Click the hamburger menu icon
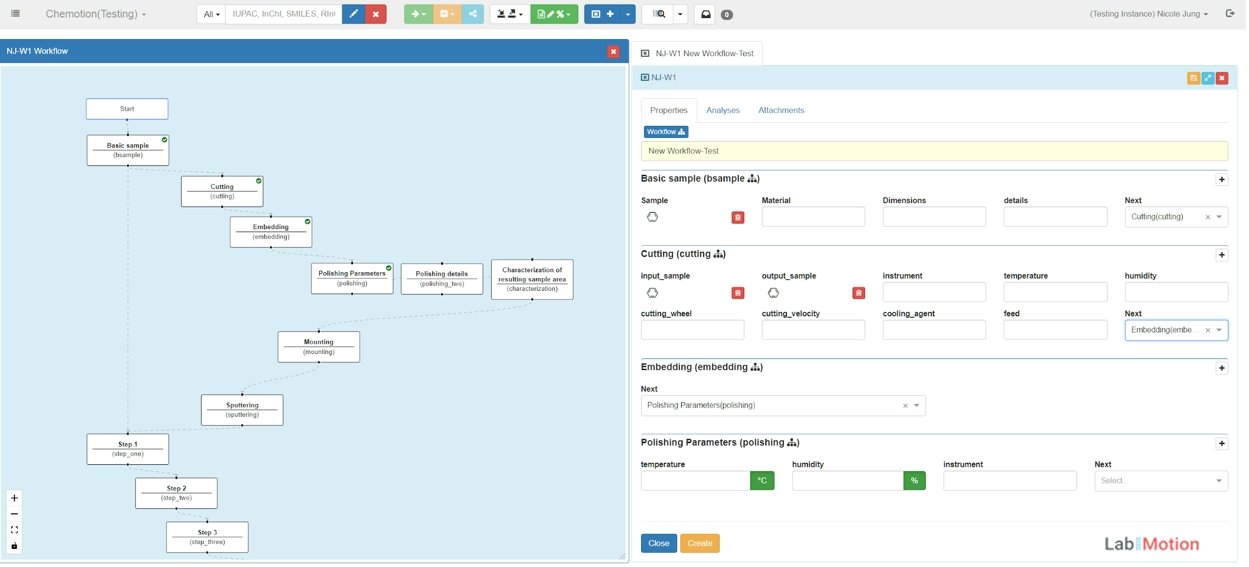 tap(15, 14)
